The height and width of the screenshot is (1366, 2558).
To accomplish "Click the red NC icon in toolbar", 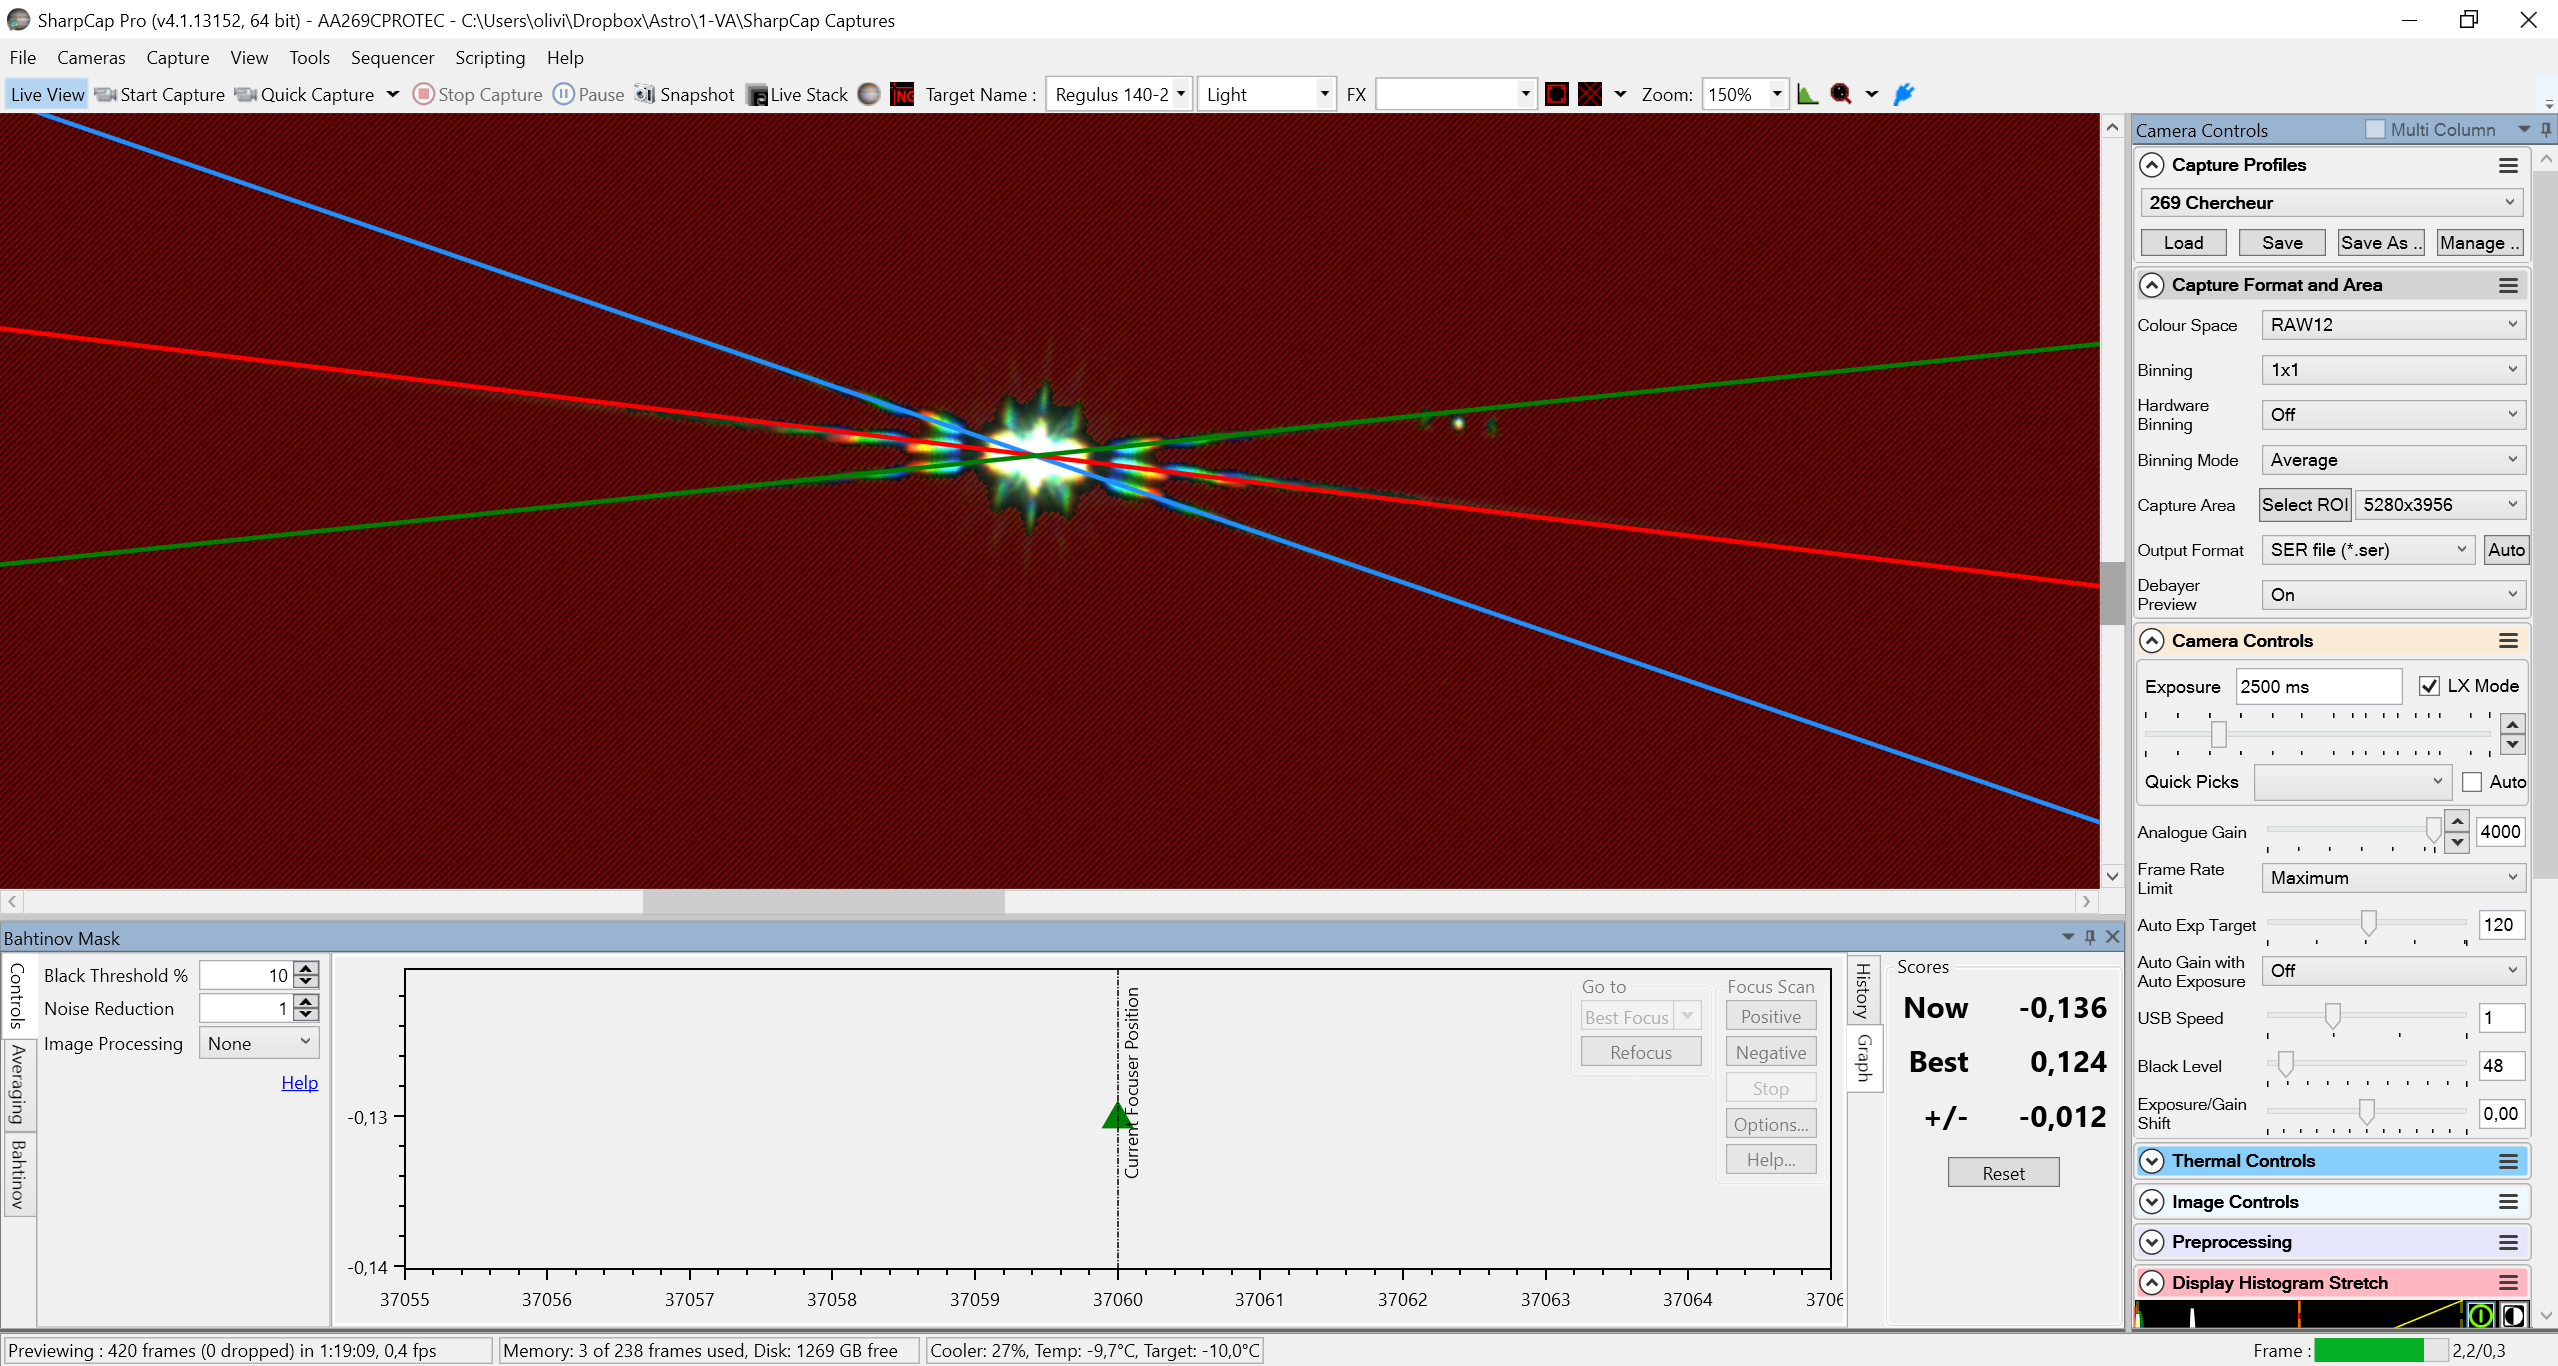I will pos(902,94).
